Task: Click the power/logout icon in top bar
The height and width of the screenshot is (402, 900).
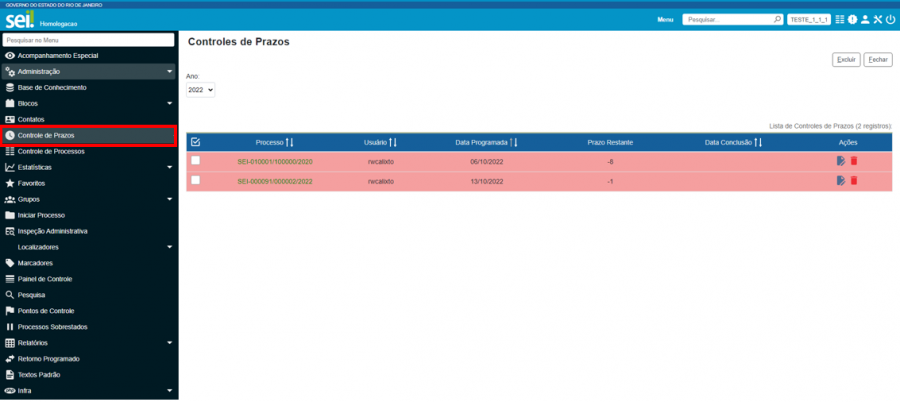Action: pyautogui.click(x=889, y=19)
